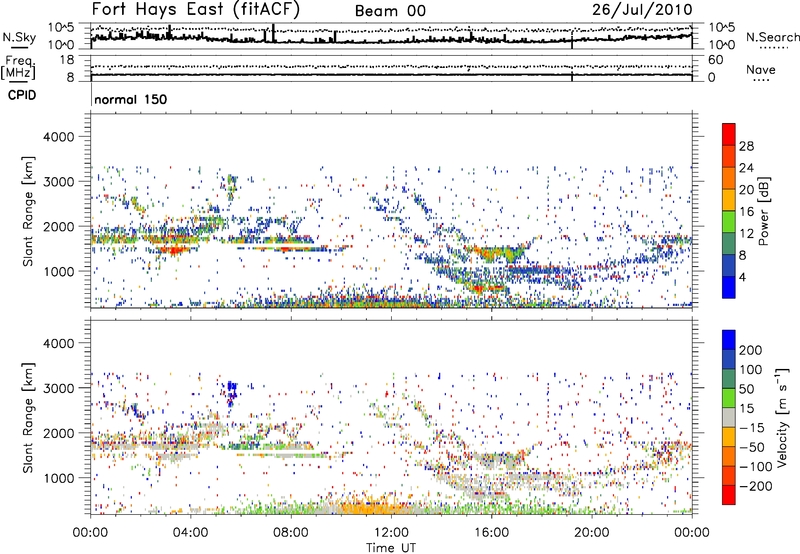Click the velocity panel 'Slant Range [km]' label
This screenshot has width=800, height=554.
(28, 417)
